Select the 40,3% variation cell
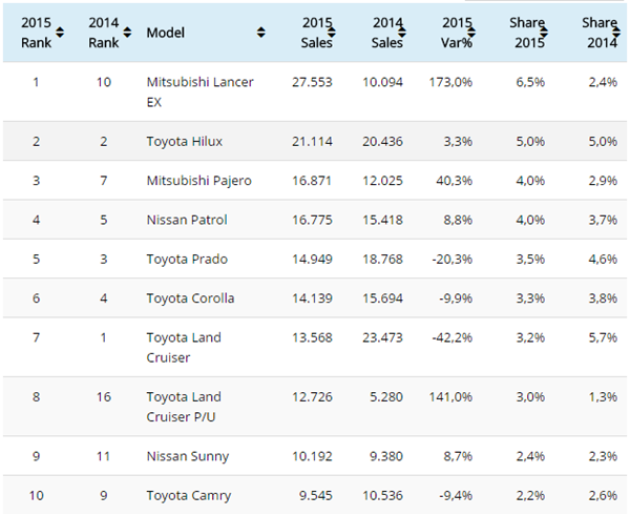The height and width of the screenshot is (515, 630). click(454, 181)
